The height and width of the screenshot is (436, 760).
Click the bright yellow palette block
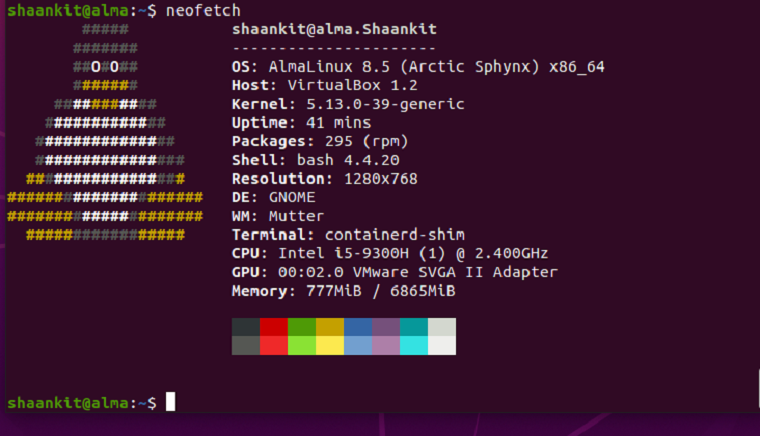point(329,345)
